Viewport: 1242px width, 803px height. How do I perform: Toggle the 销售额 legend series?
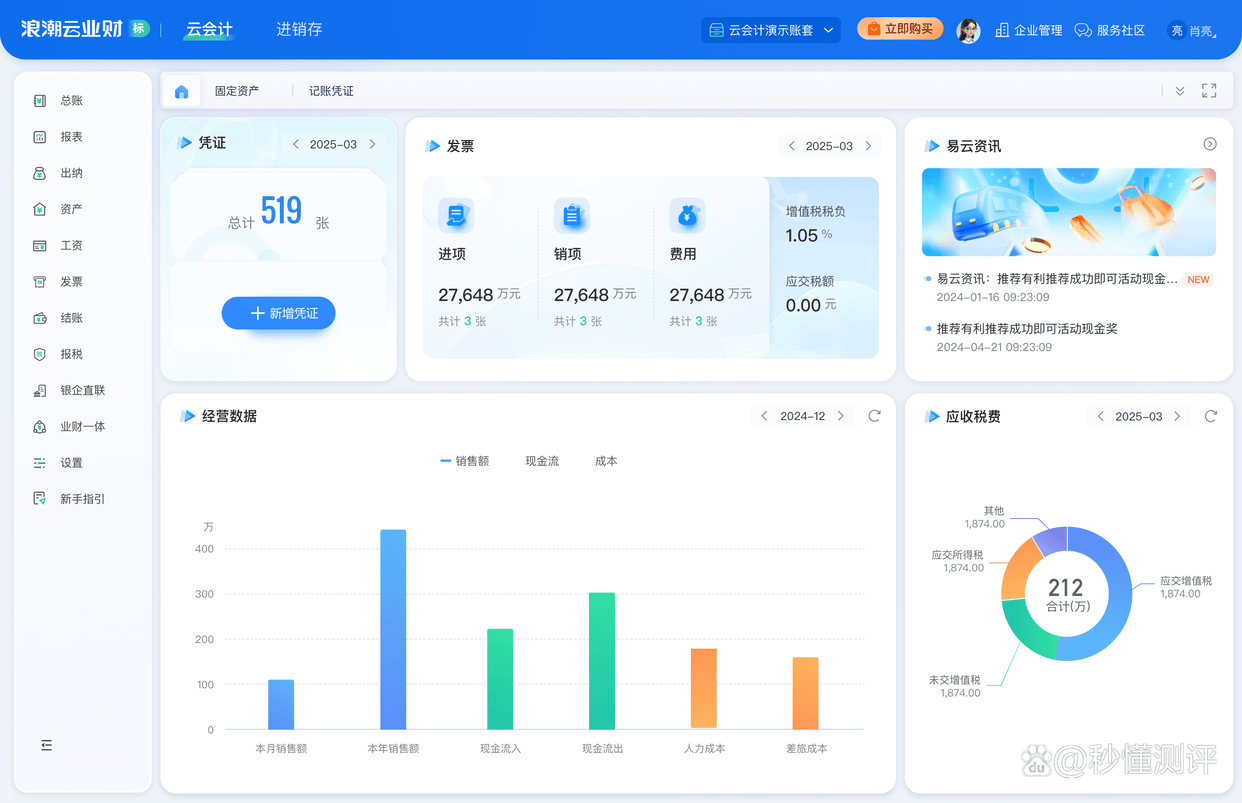point(465,461)
